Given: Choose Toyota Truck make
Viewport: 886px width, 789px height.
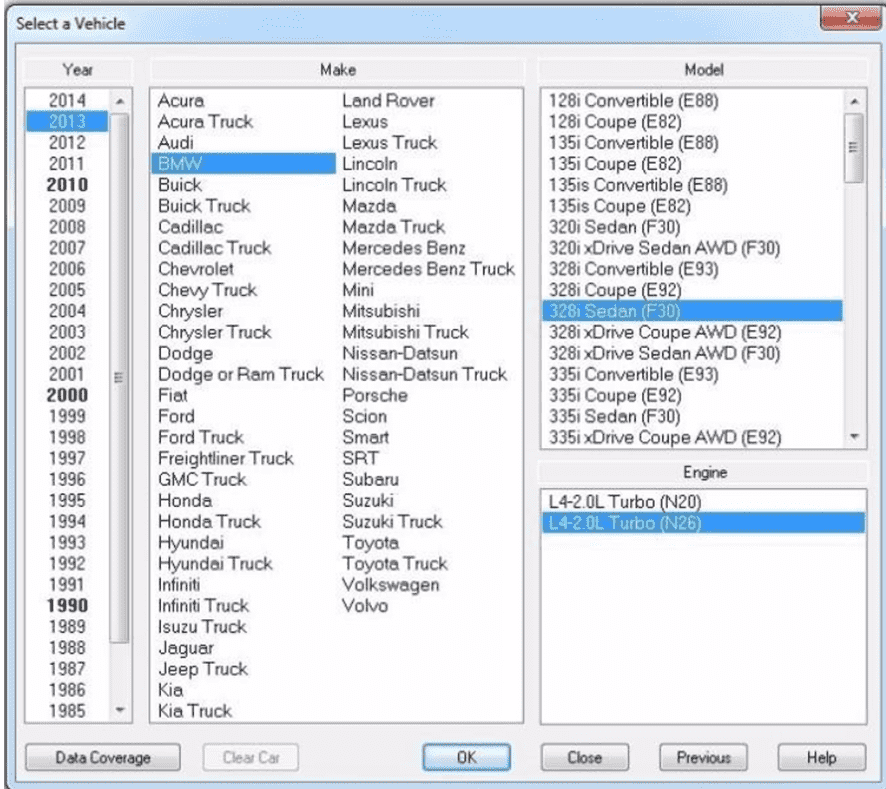Looking at the screenshot, I should (x=394, y=563).
